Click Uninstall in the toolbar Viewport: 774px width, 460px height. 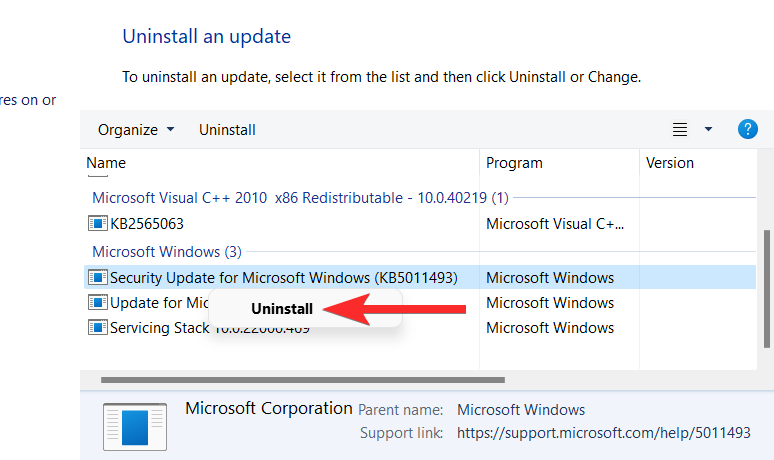(227, 130)
